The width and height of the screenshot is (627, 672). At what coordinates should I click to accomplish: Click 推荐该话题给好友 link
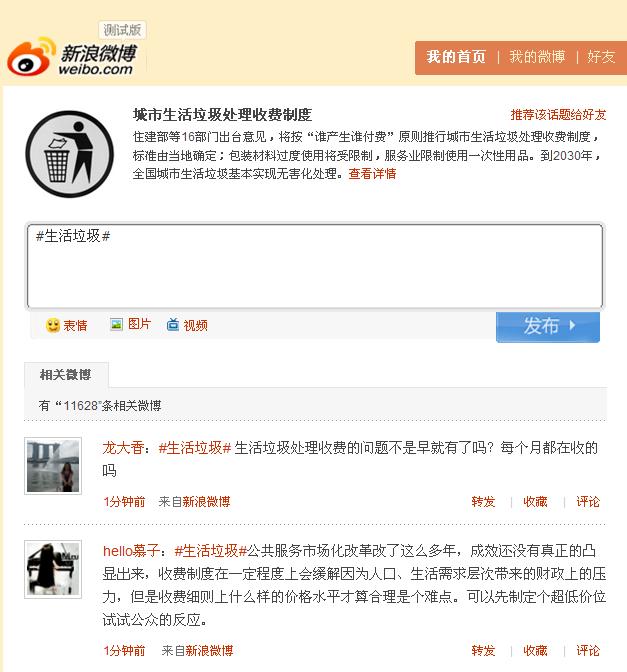pos(558,115)
